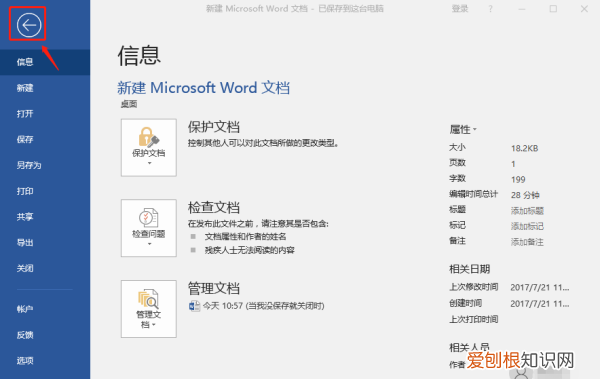Maximize the Word window
This screenshot has width=600, height=379.
click(553, 9)
